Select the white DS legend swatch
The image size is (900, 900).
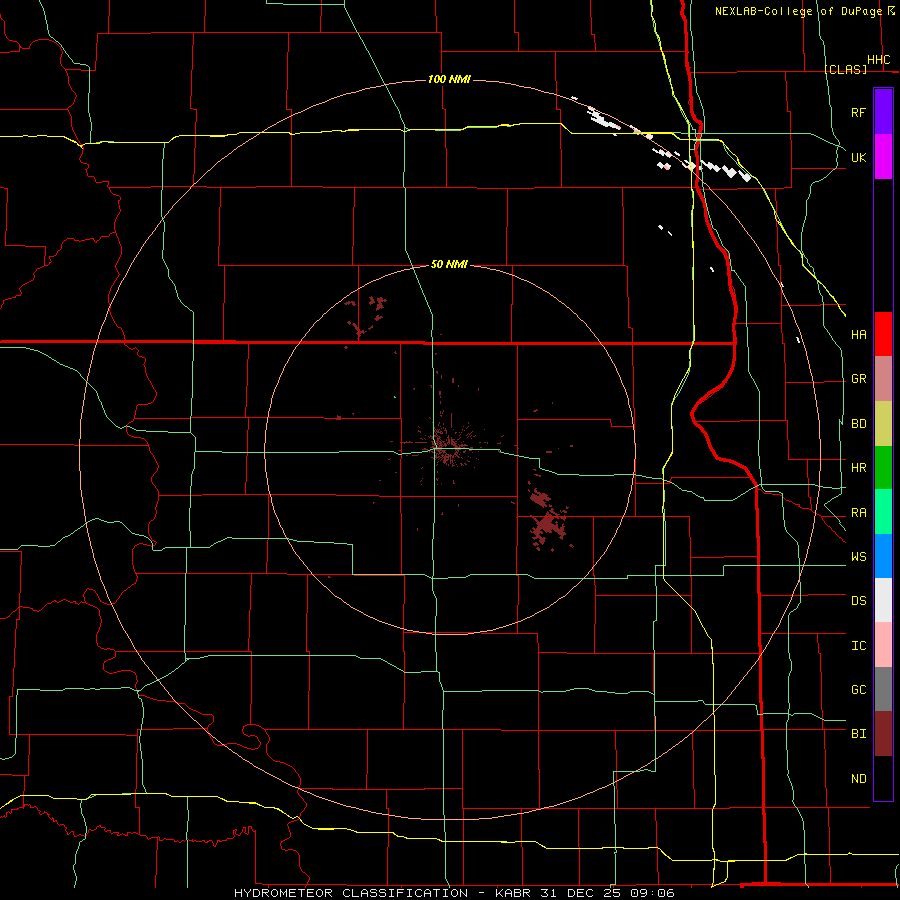[883, 600]
